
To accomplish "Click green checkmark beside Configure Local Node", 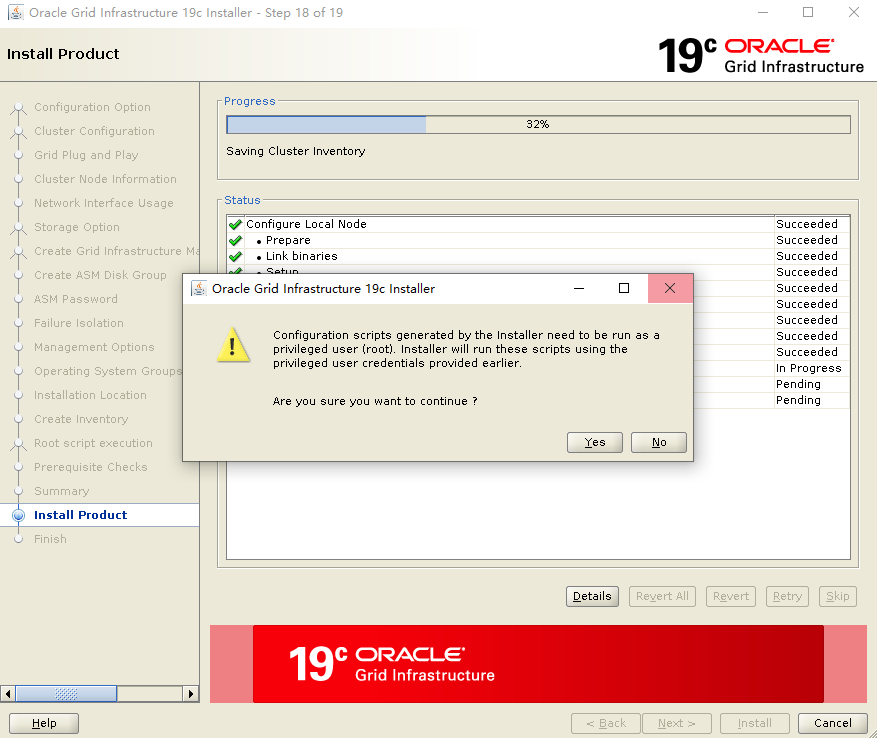I will coord(235,223).
